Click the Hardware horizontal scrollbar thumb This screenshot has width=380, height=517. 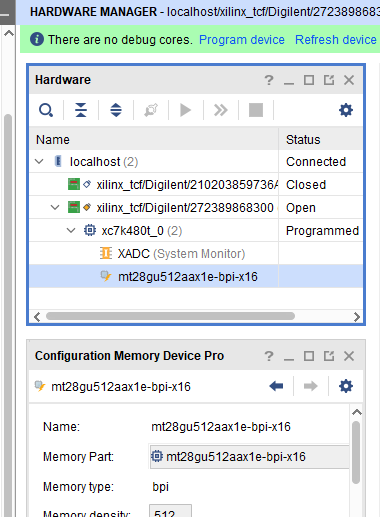(170, 316)
